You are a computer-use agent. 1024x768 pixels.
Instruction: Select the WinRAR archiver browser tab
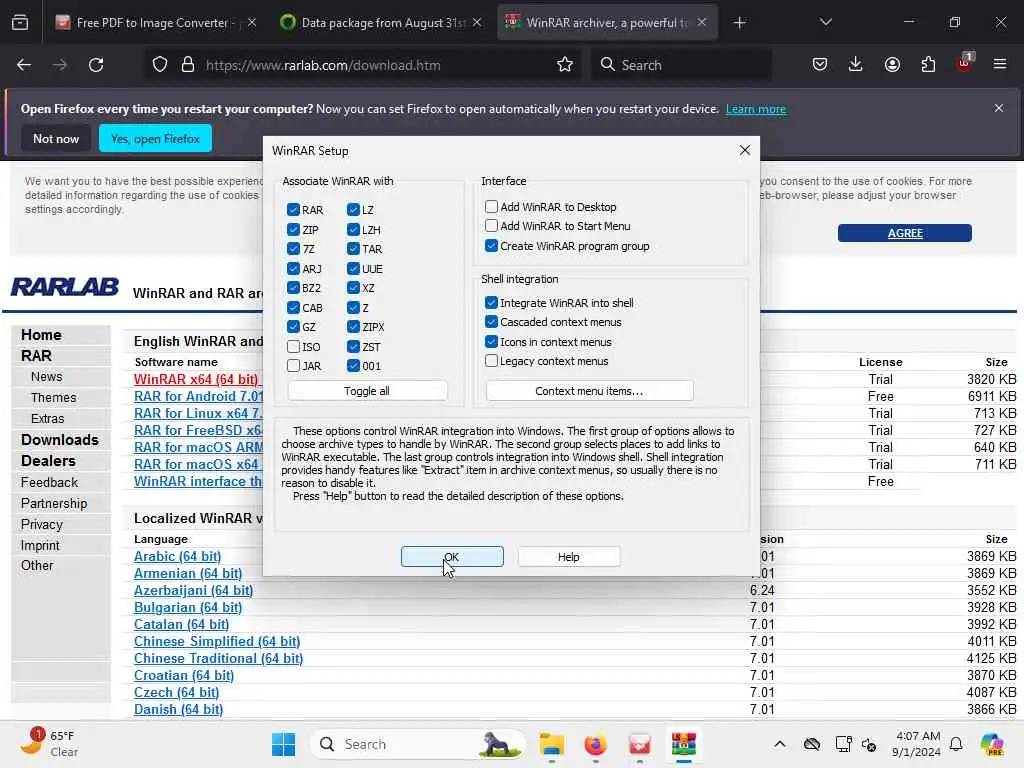pos(607,23)
